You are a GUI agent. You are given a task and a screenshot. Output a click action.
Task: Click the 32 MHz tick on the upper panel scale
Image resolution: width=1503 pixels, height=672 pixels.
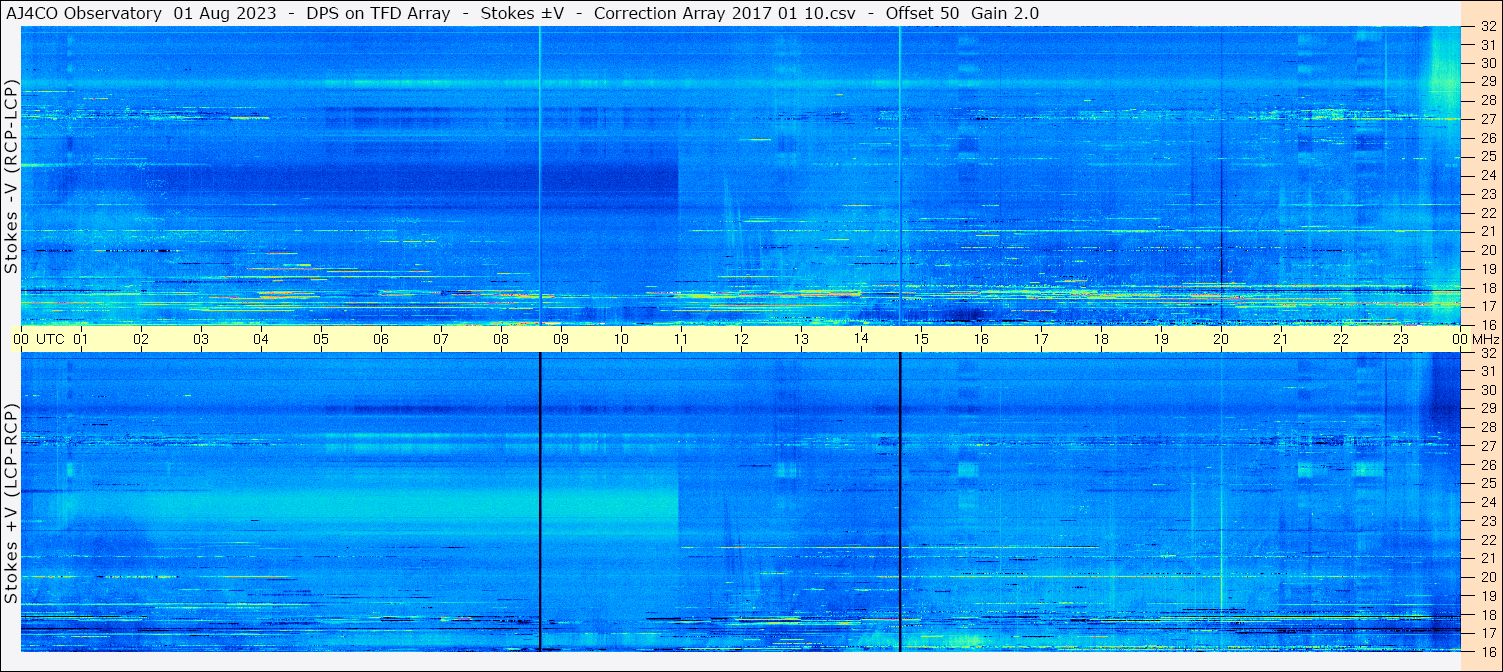[x=1487, y=27]
